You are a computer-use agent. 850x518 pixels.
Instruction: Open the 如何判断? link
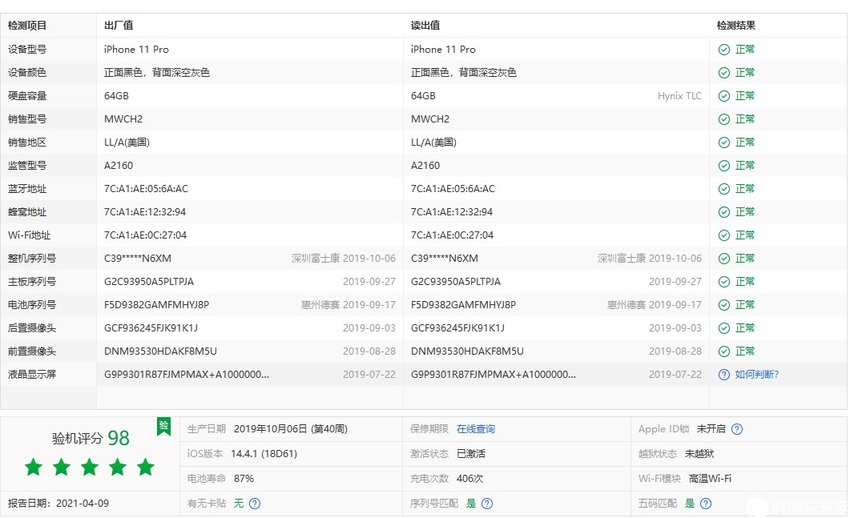[757, 374]
